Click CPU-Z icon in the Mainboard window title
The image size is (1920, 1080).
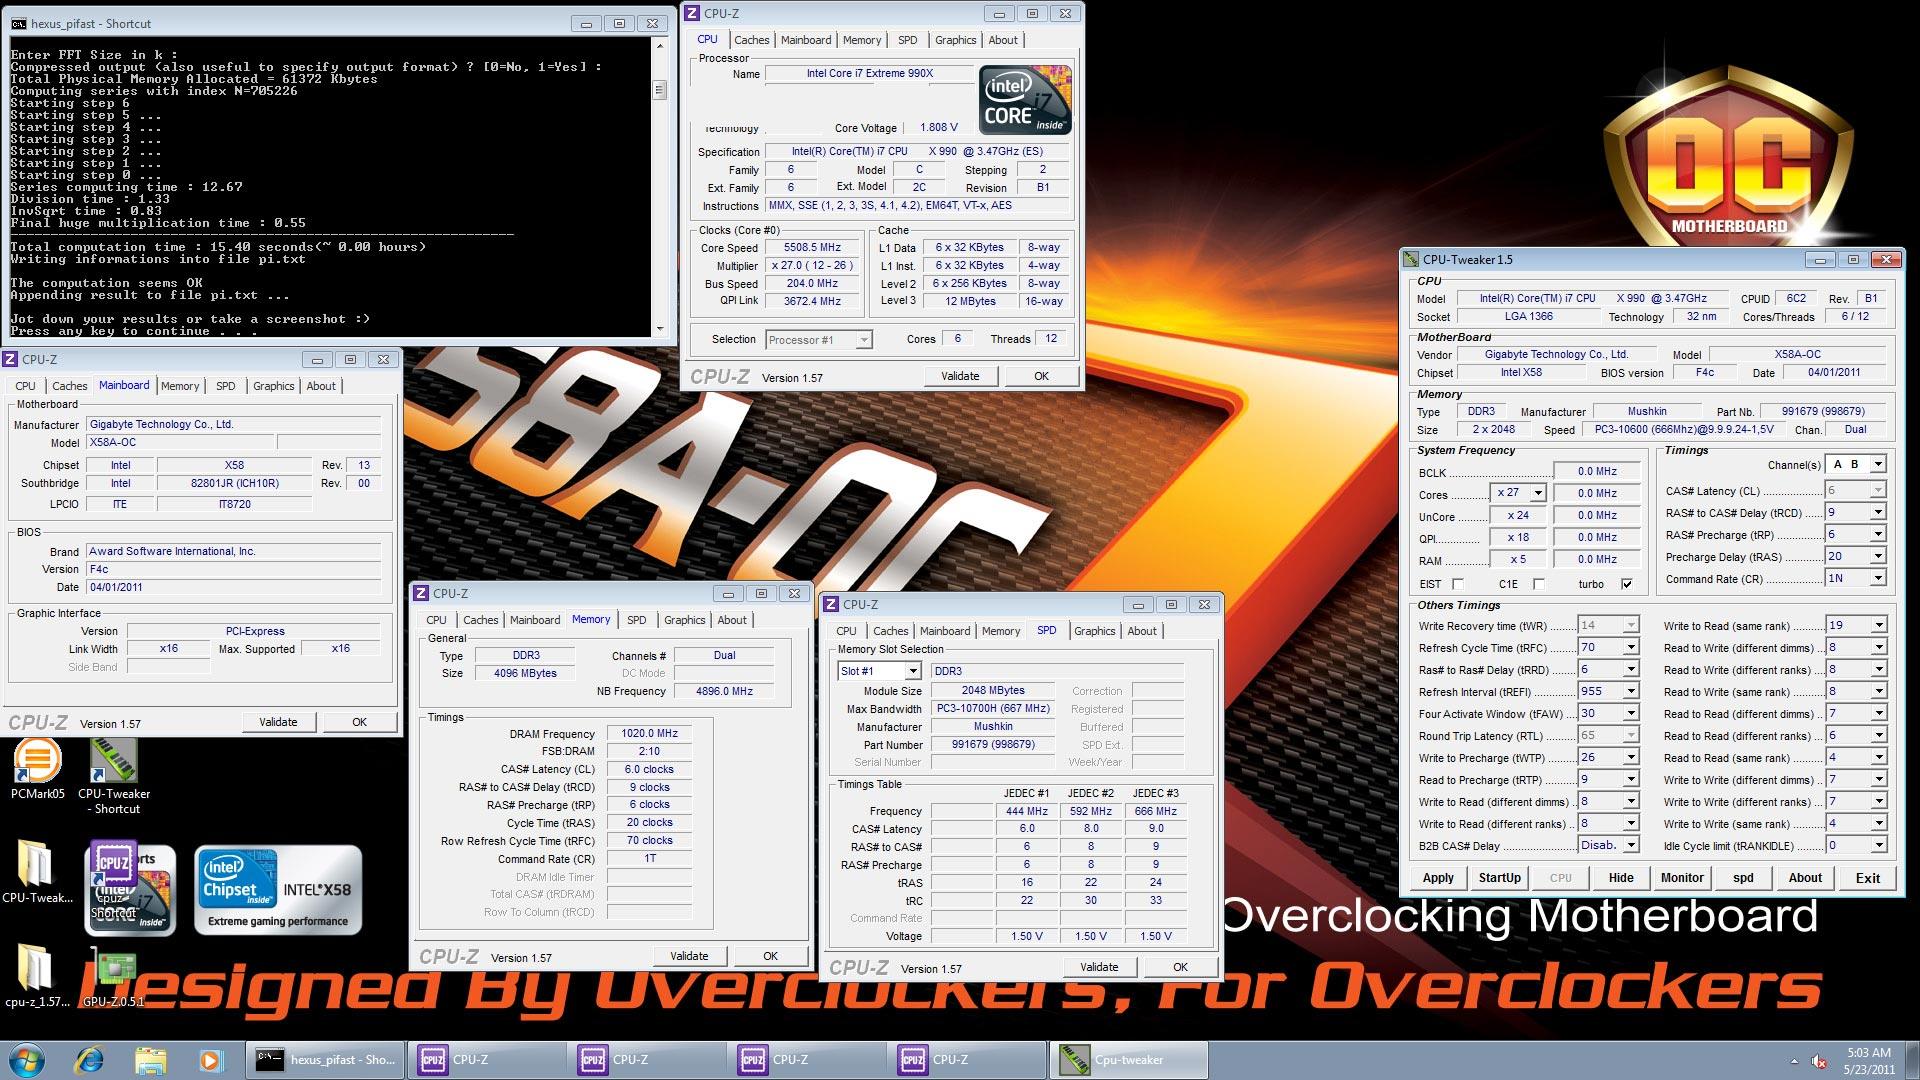(x=10, y=359)
